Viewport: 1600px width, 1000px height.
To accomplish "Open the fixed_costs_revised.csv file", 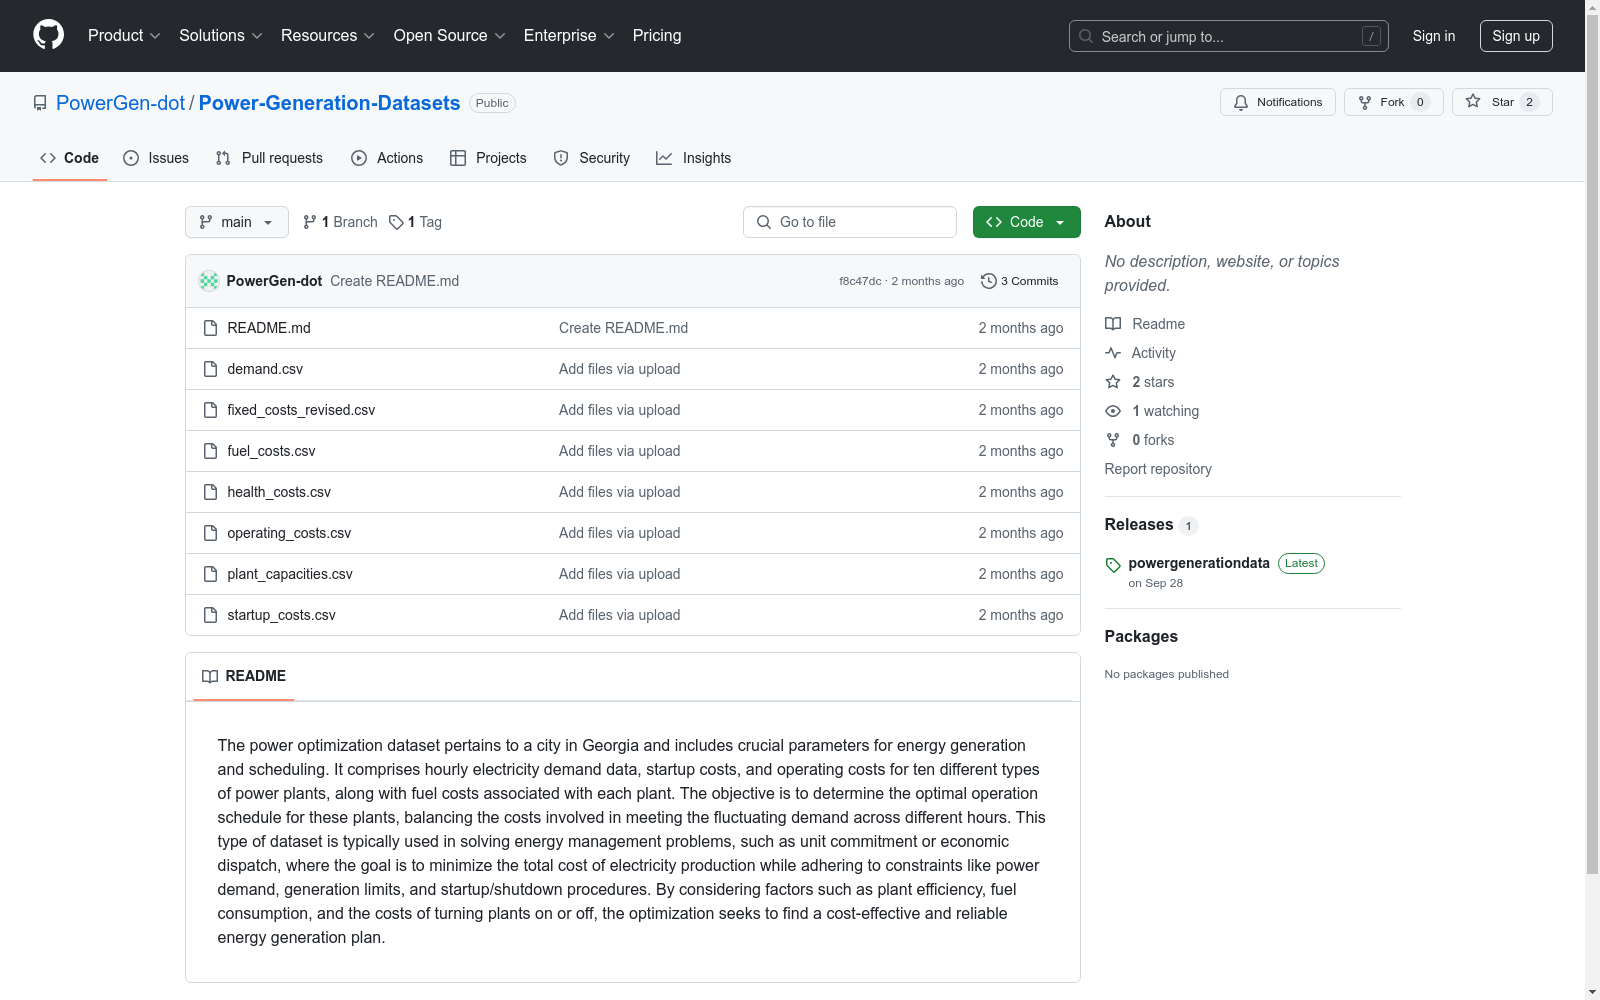I will point(301,410).
